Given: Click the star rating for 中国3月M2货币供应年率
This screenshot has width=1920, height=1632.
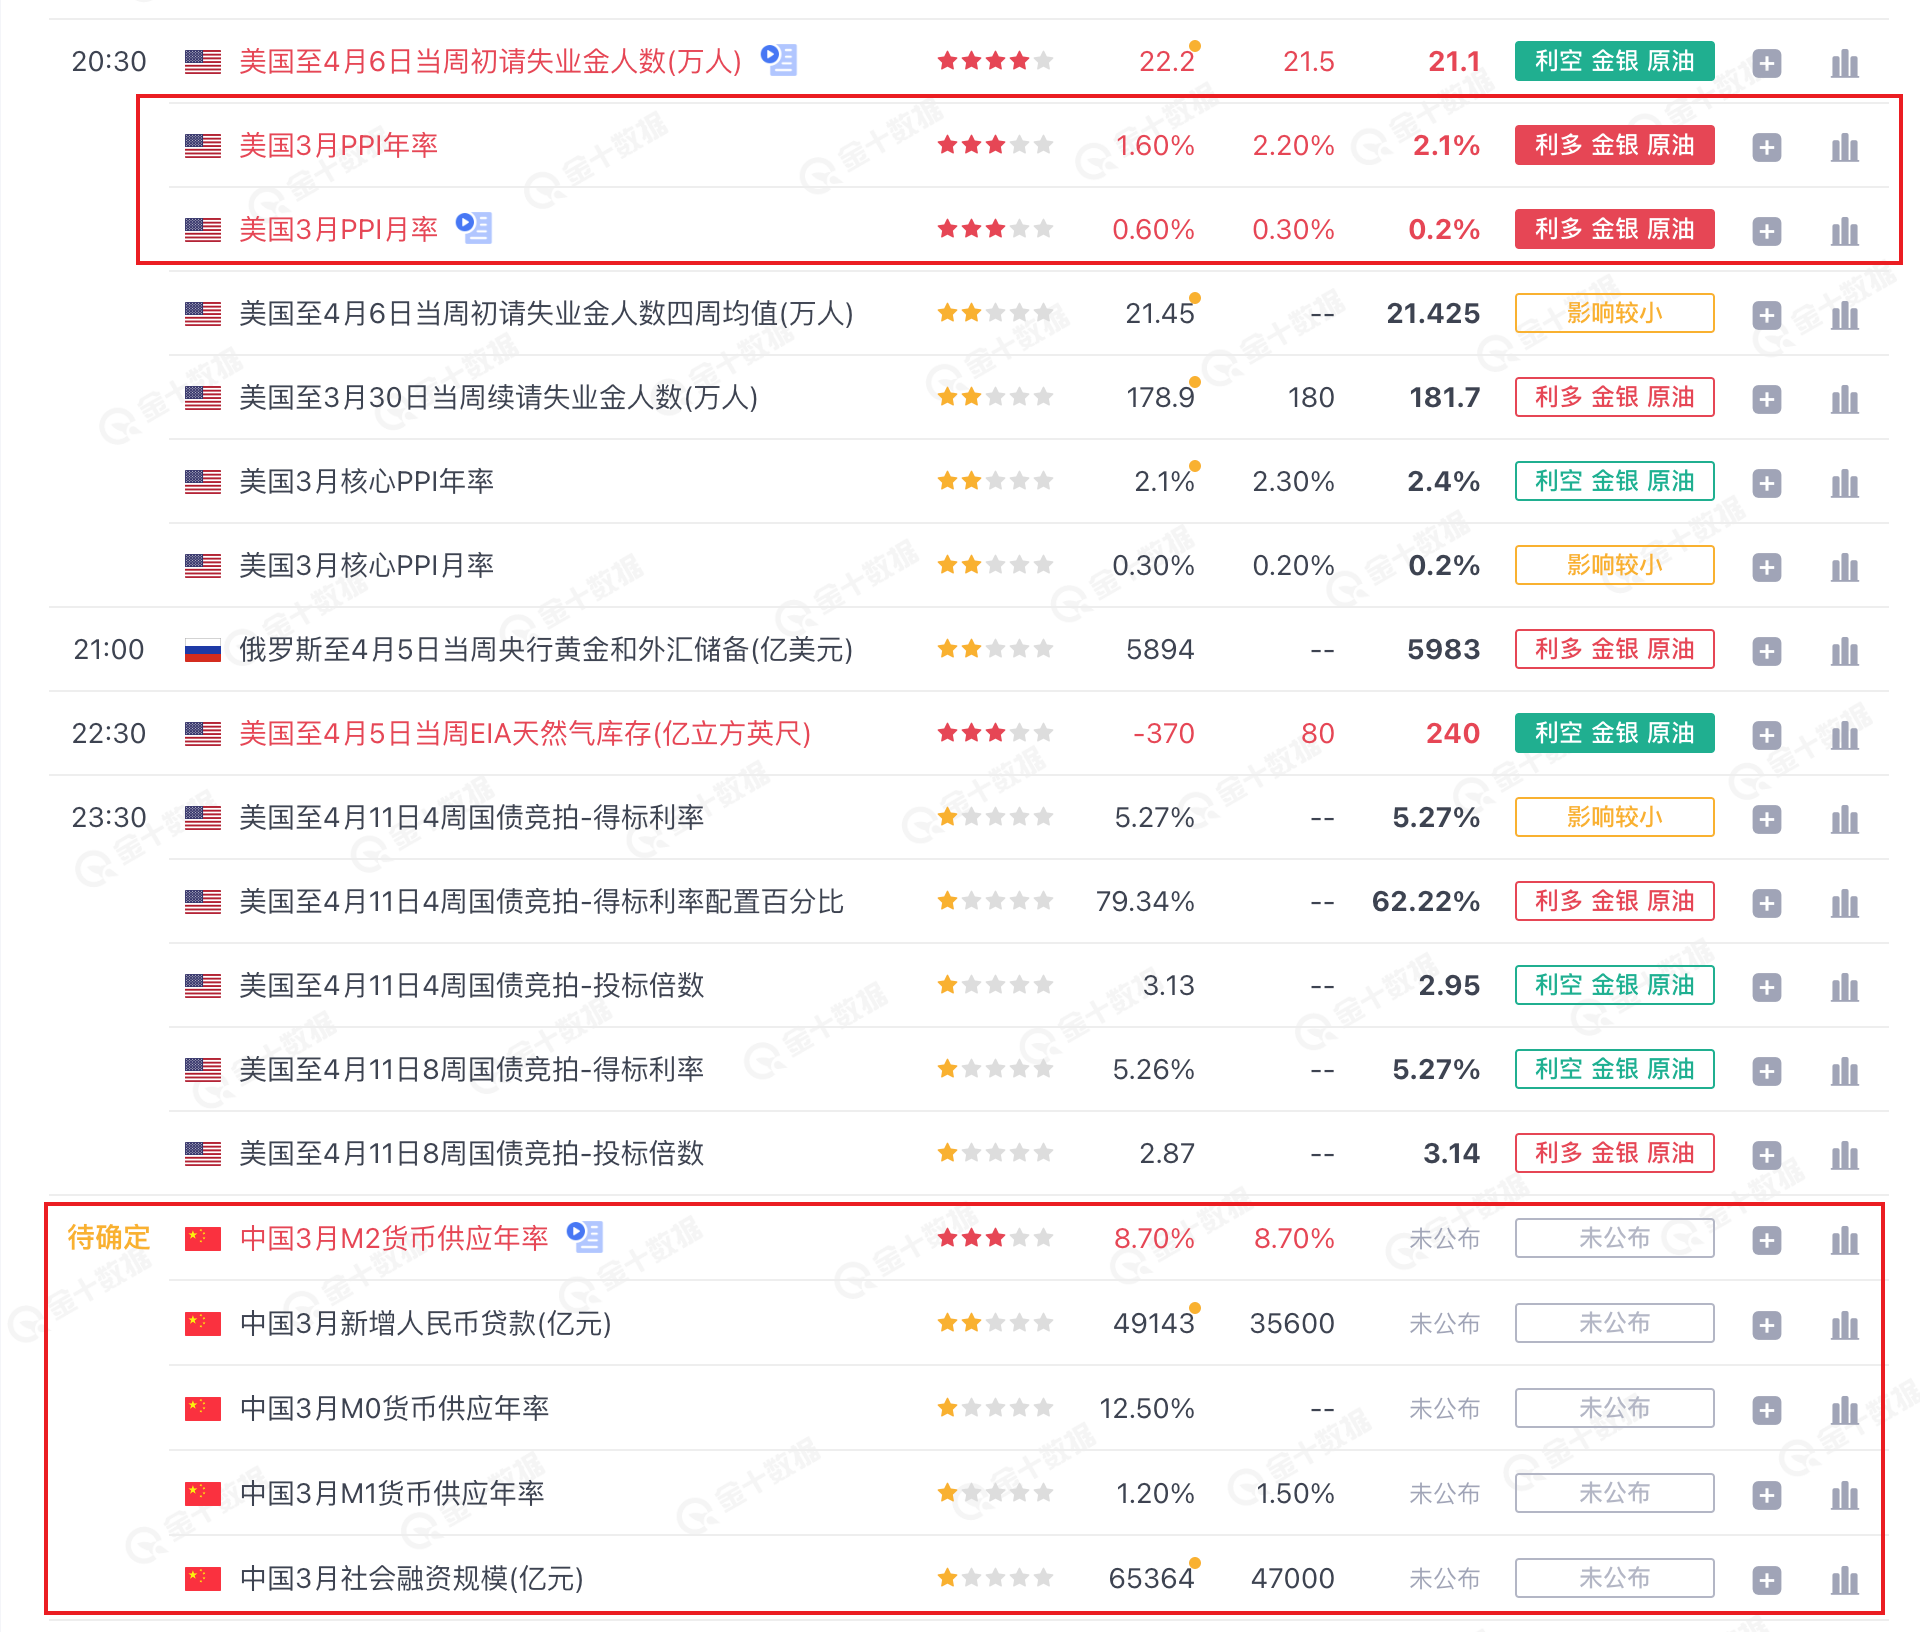Looking at the screenshot, I should [995, 1238].
